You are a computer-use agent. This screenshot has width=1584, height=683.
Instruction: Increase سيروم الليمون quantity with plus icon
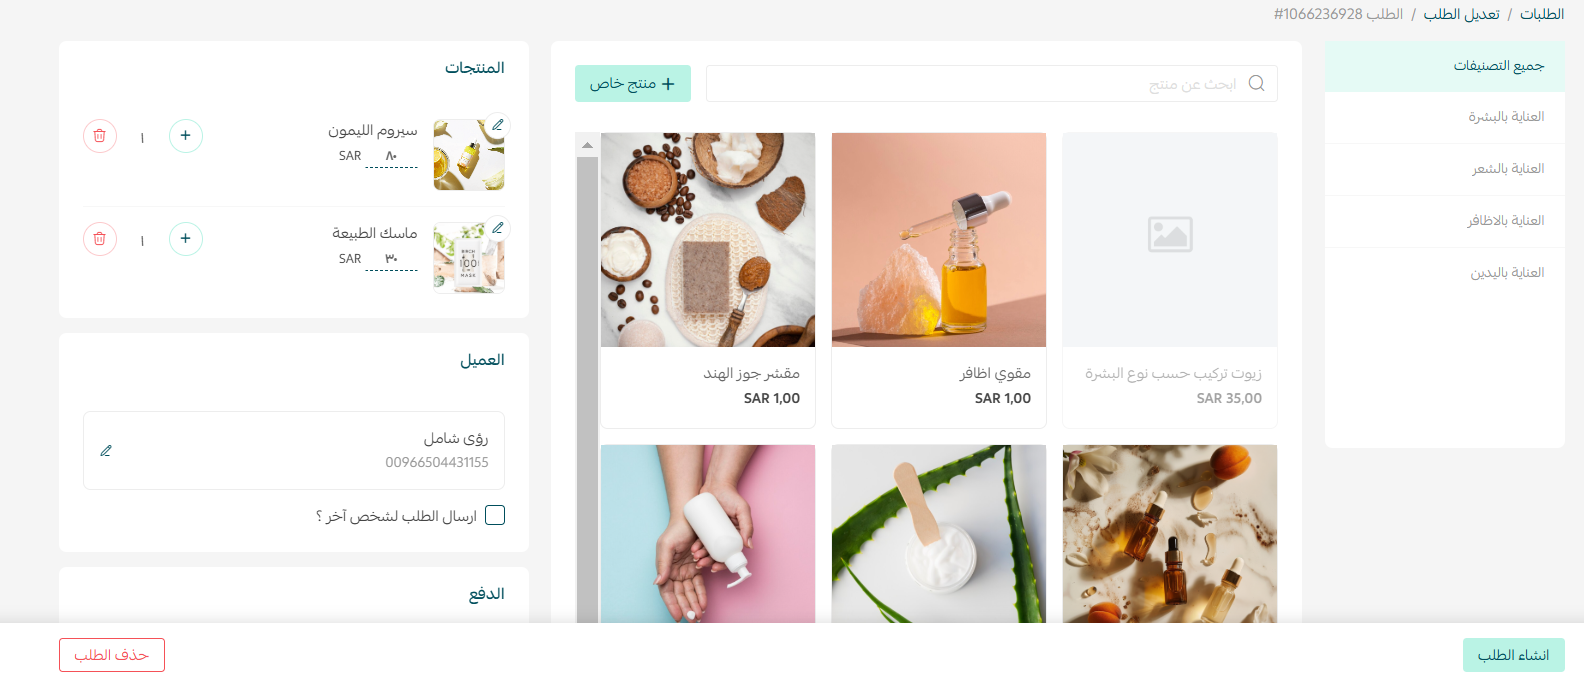(186, 136)
